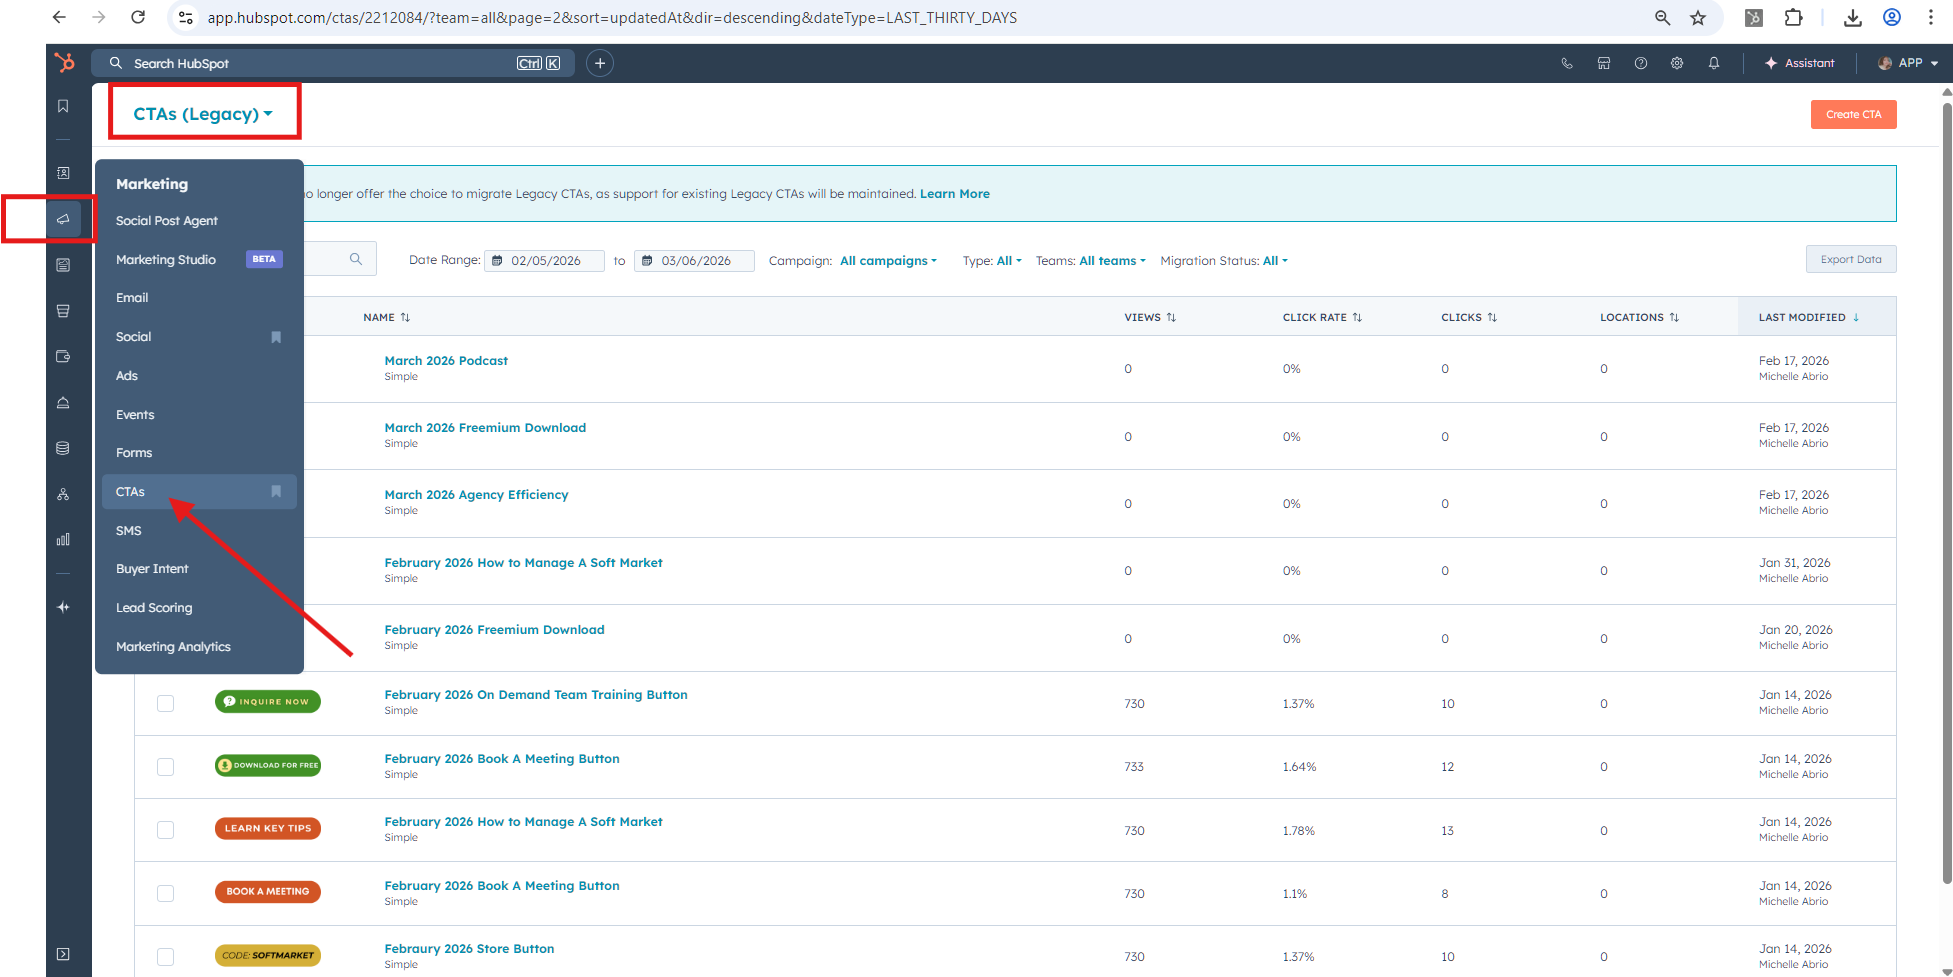Image resolution: width=1953 pixels, height=977 pixels.
Task: Open the notifications bell
Action: pyautogui.click(x=1714, y=63)
